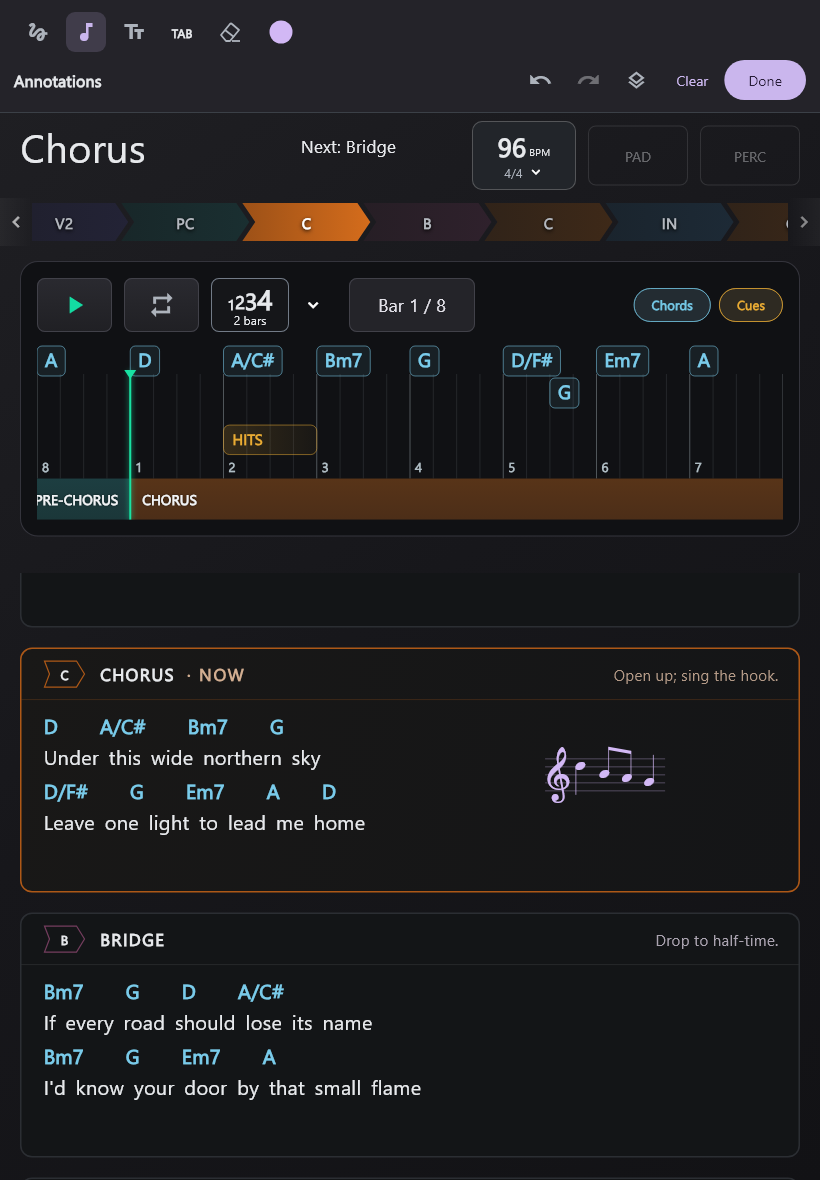
Task: Select the lower G chord marker in bar 5
Action: click(564, 393)
